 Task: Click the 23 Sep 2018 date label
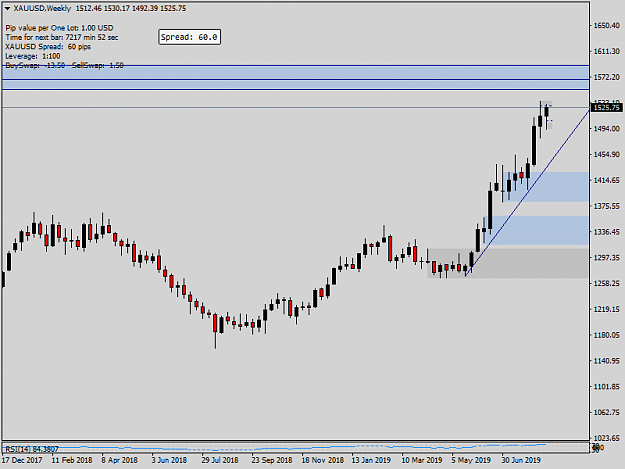(272, 460)
